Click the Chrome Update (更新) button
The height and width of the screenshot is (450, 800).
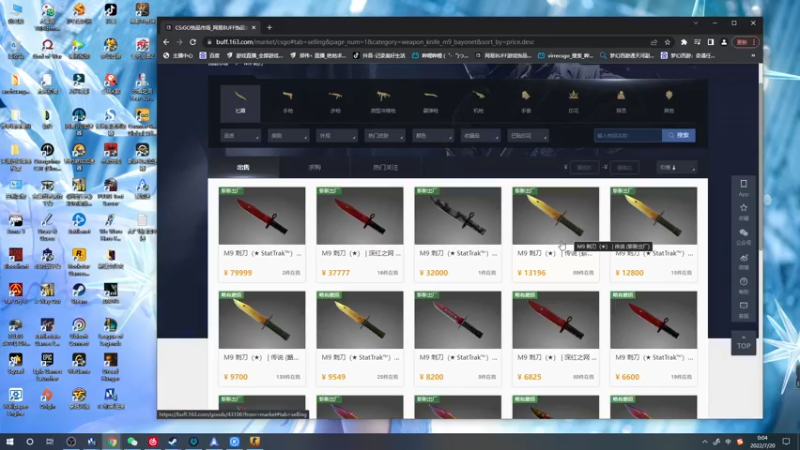tap(745, 42)
